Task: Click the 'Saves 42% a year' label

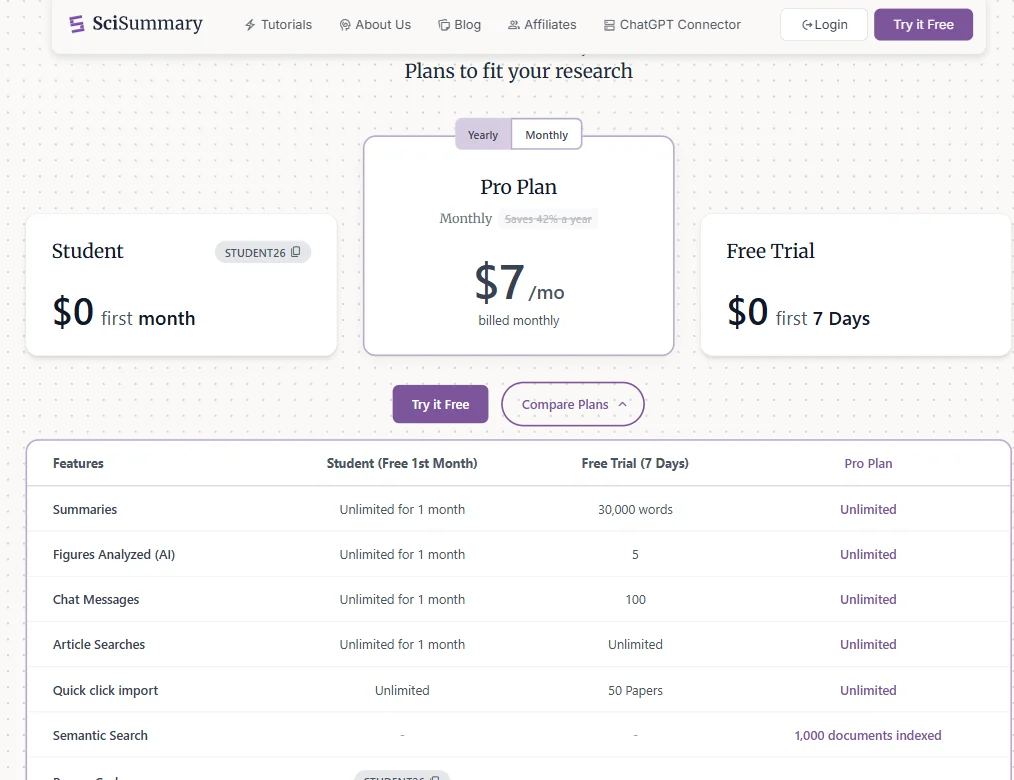Action: pyautogui.click(x=548, y=219)
